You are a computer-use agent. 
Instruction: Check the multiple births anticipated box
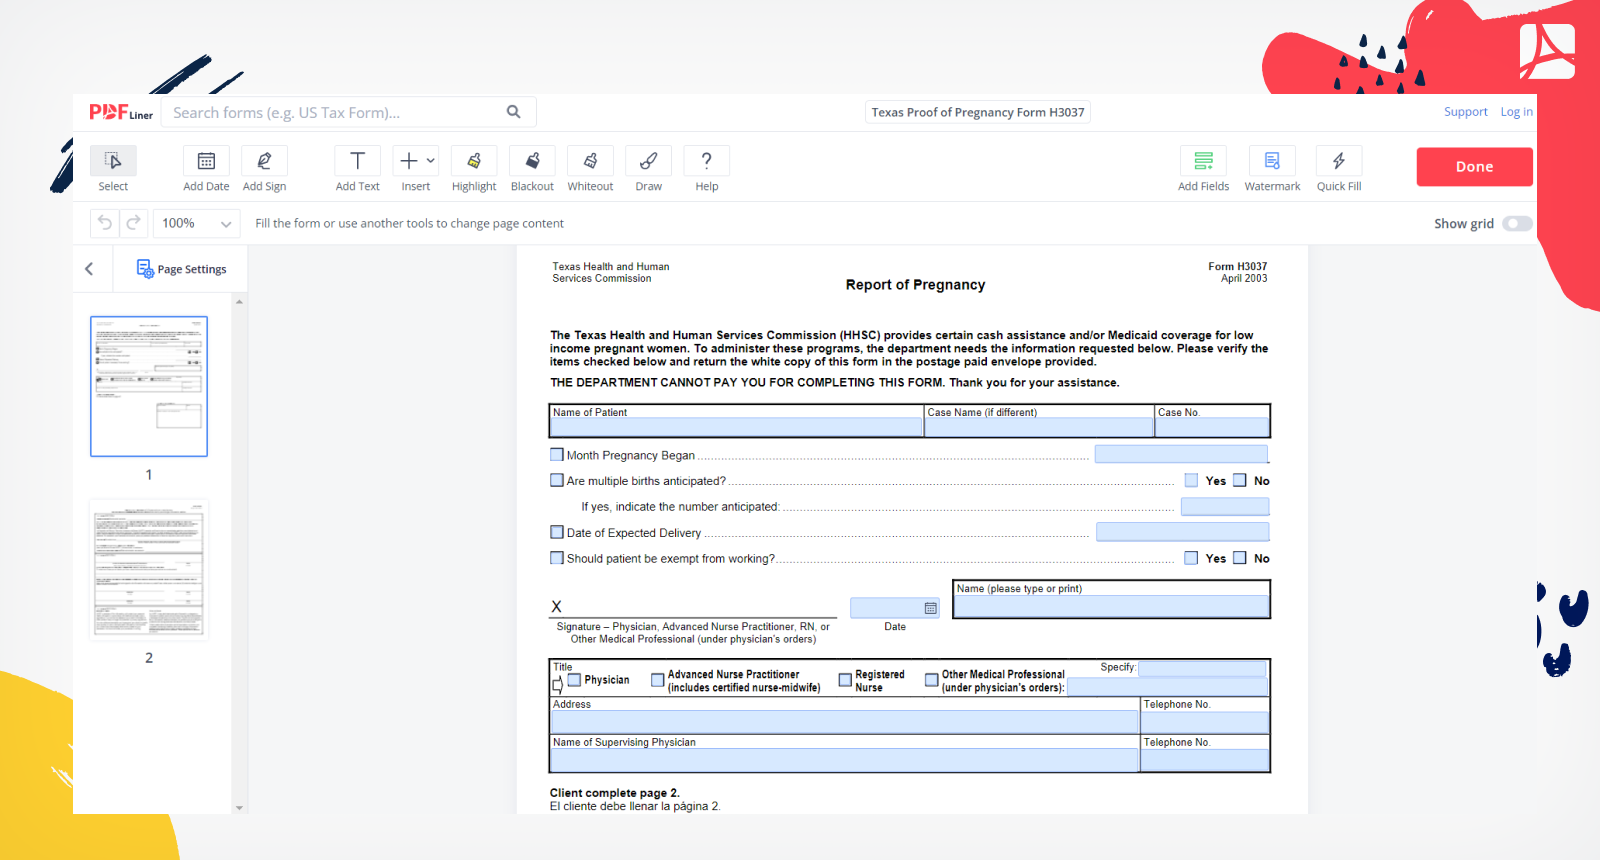[x=557, y=480]
